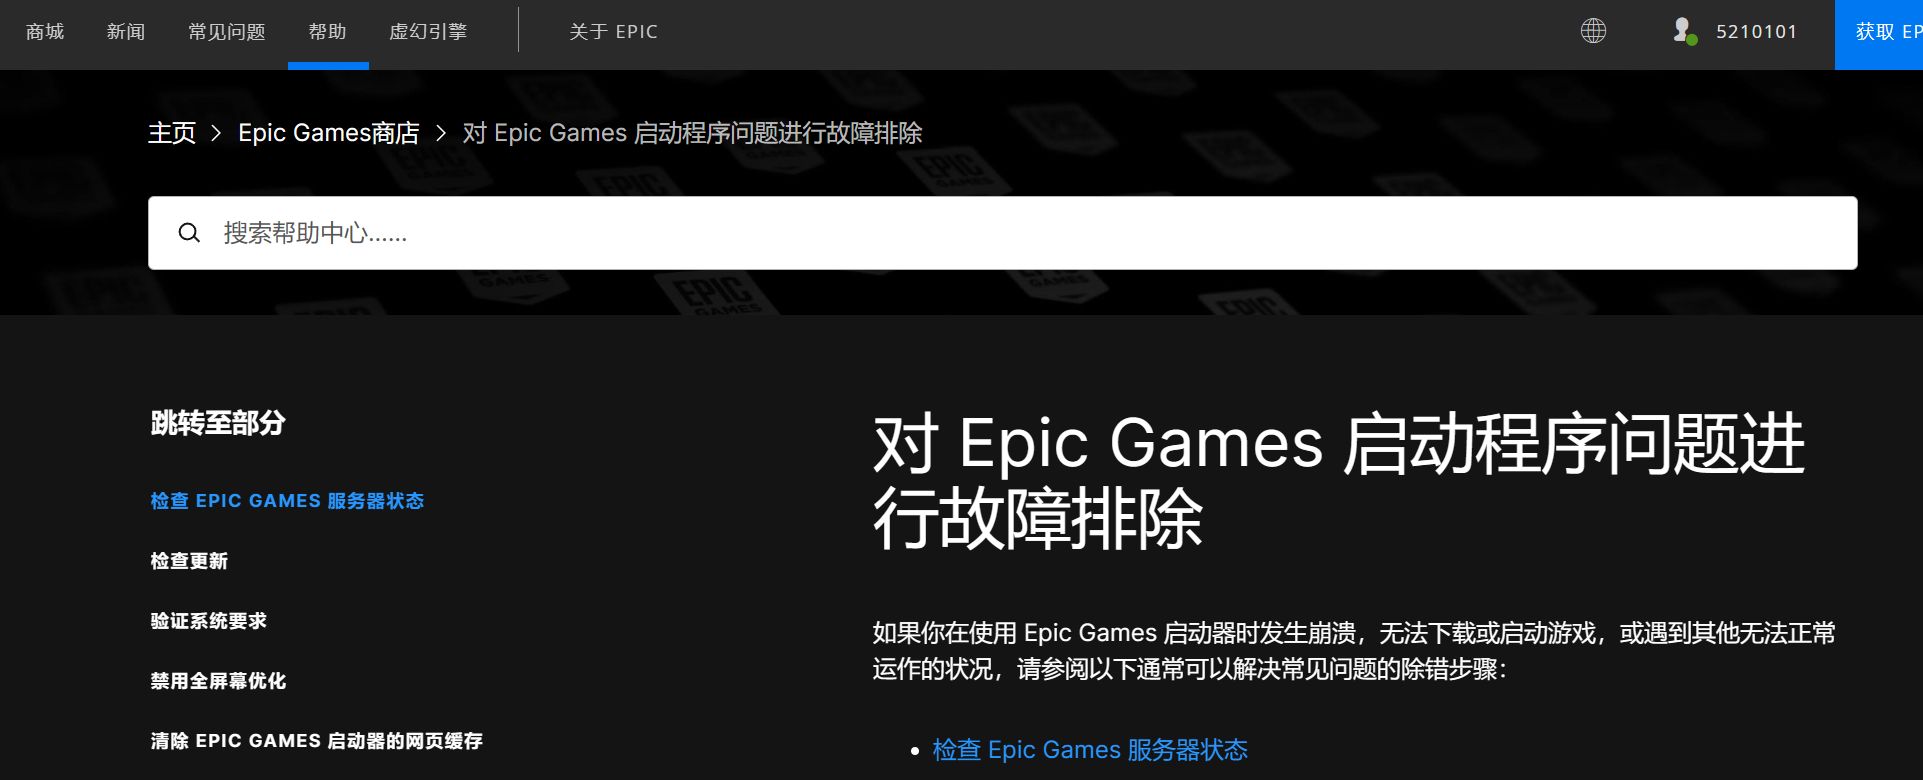
Task: Click the current-page breadcrumb 对 Epic Games 启动程序问题进行故障排除
Action: click(692, 133)
